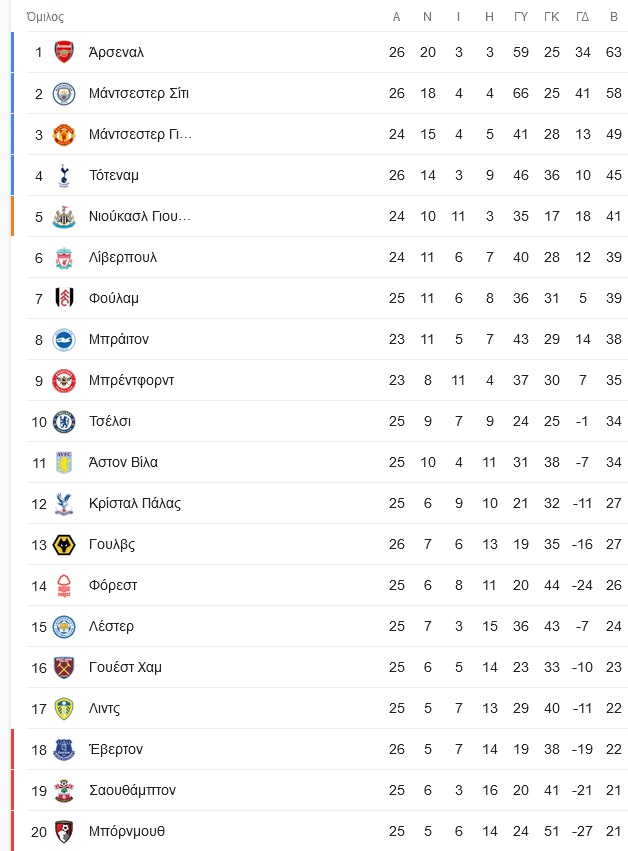Image resolution: width=628 pixels, height=851 pixels.
Task: Click the ΓΔ goal difference column header
Action: tap(582, 17)
